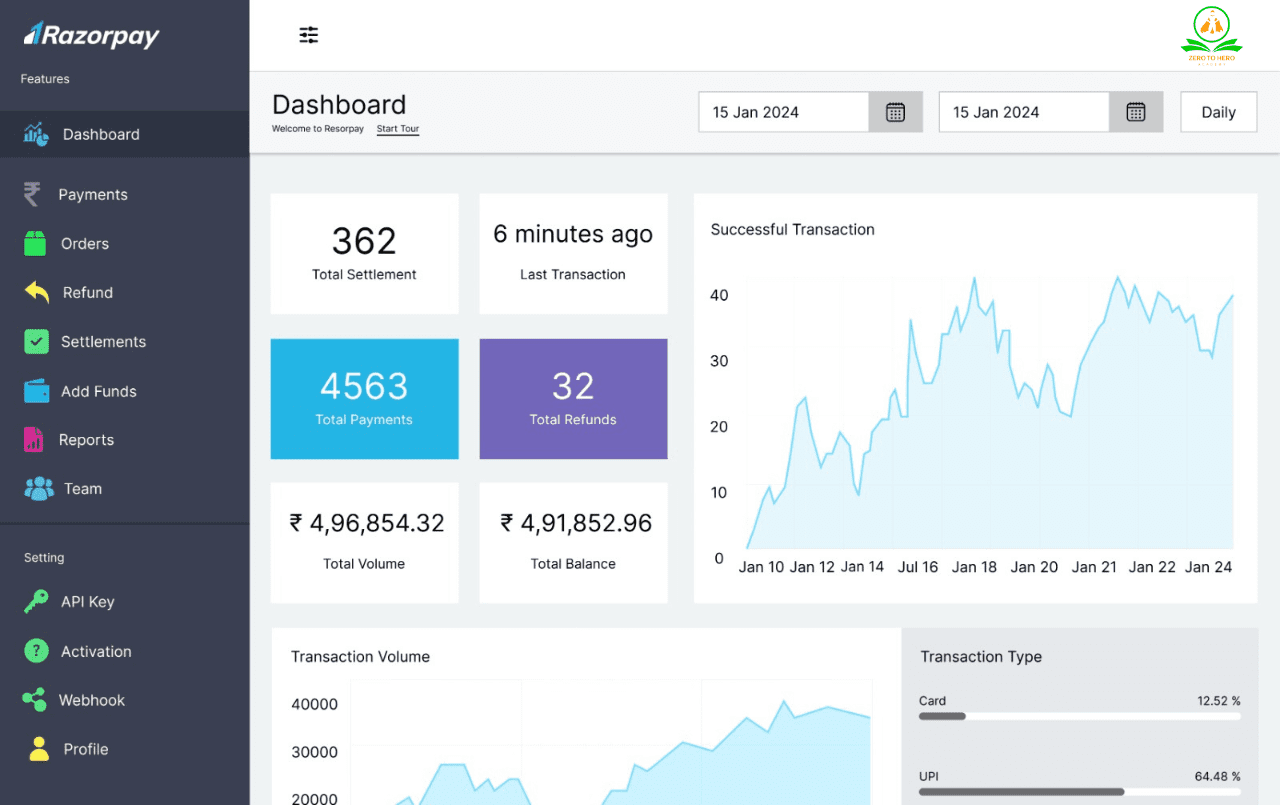Click the yellow Refund arrow icon

(37, 292)
